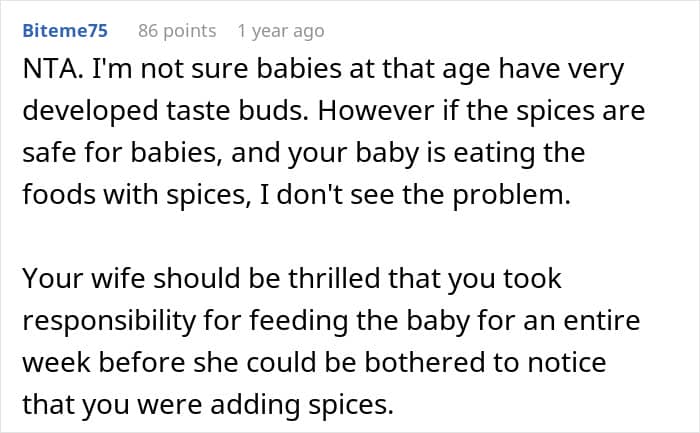Click the sentence I don't see the problem
Viewport: 700px width, 433px height.
point(415,195)
